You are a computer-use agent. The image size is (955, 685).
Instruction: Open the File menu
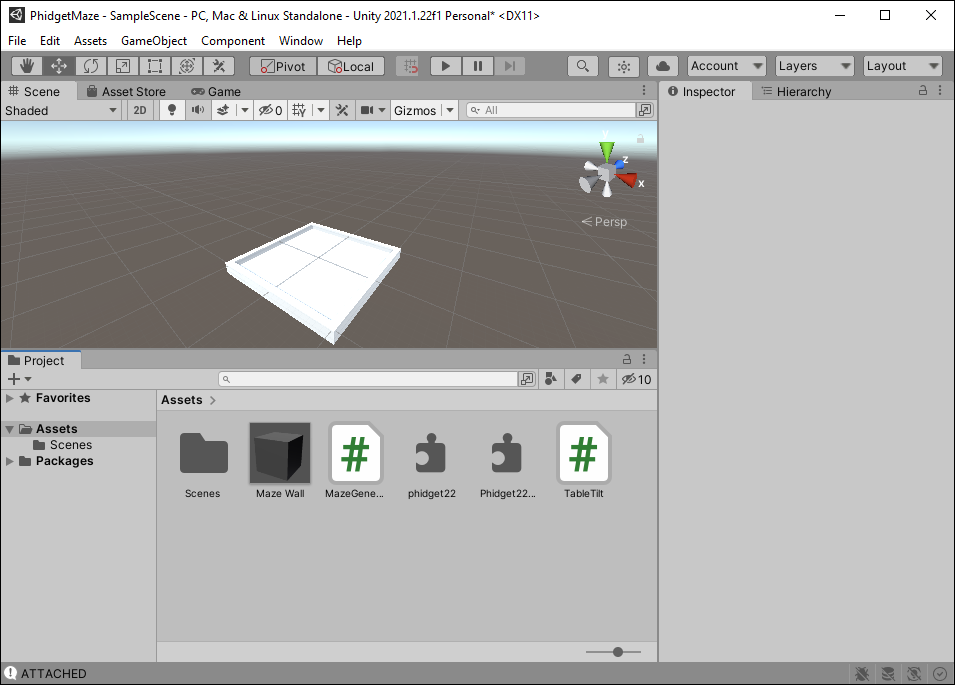tap(17, 41)
